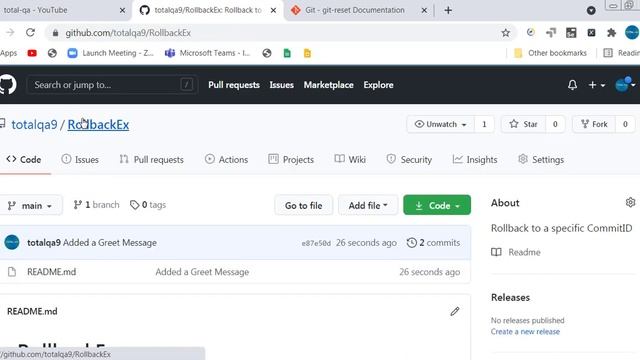Screen dimensions: 640x360
Task: Open Pull requests in top navigation
Action: [x=234, y=85]
